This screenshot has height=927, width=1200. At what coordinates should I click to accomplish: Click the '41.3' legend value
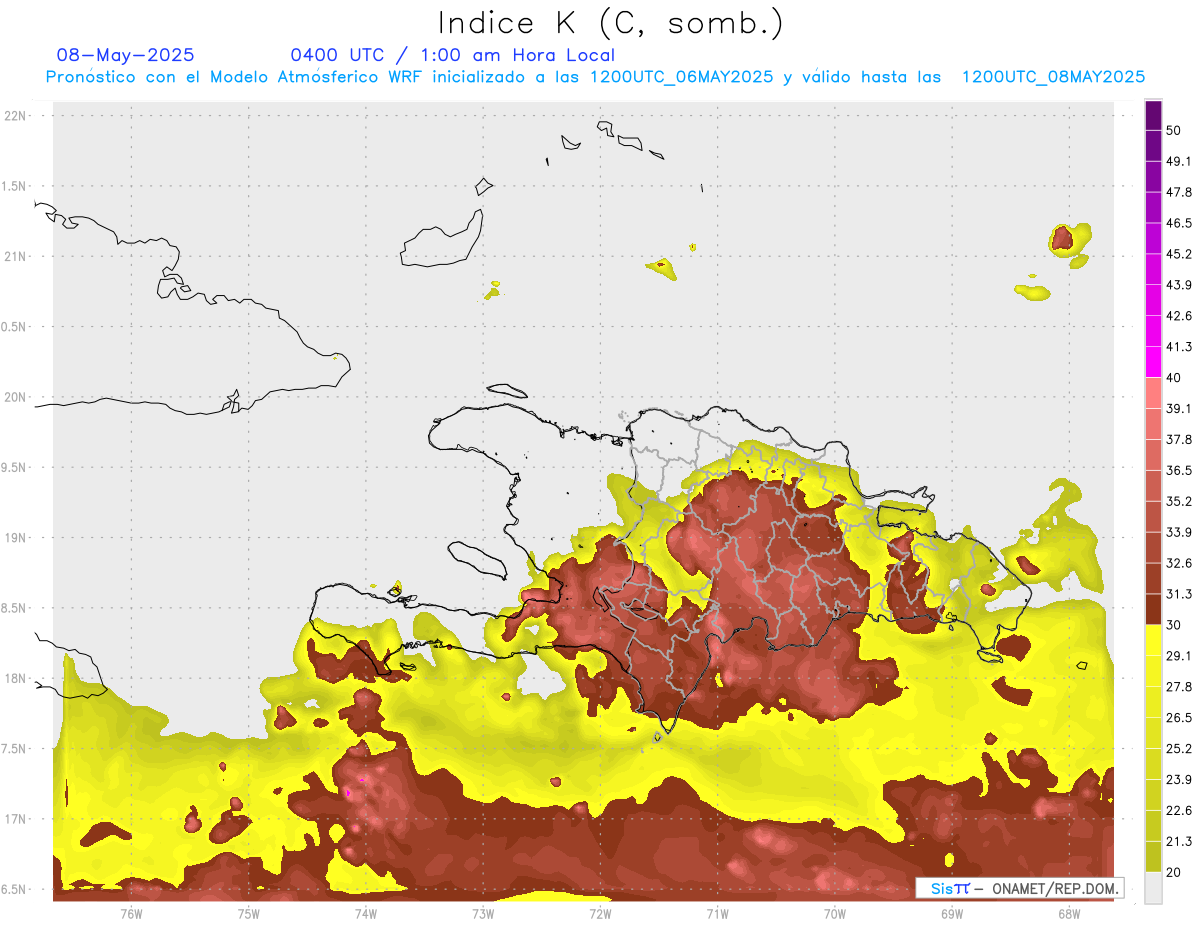(x=1179, y=347)
